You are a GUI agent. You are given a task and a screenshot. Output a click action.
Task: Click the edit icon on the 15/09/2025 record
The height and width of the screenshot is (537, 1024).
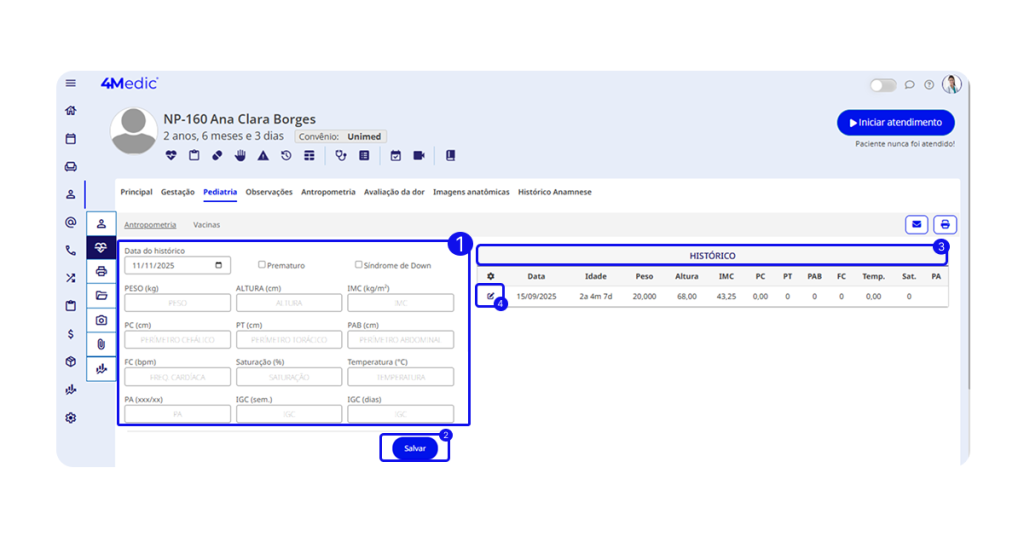490,296
